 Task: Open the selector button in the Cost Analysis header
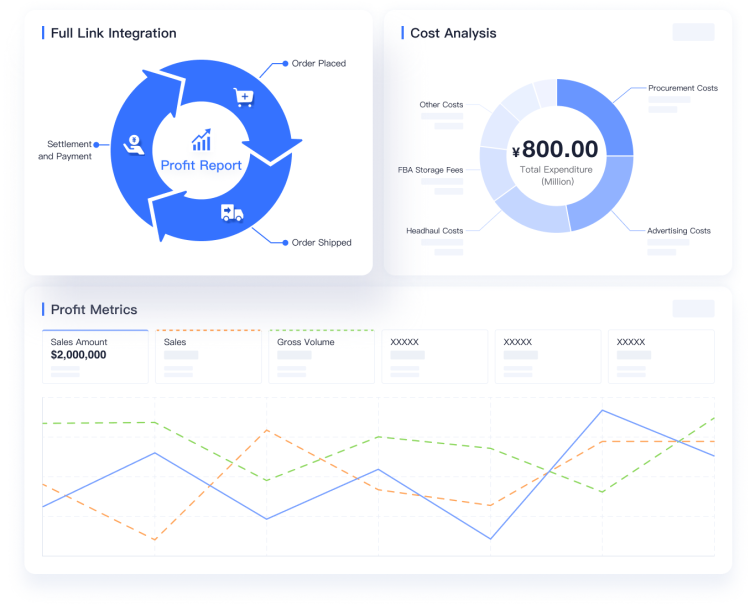tap(693, 32)
